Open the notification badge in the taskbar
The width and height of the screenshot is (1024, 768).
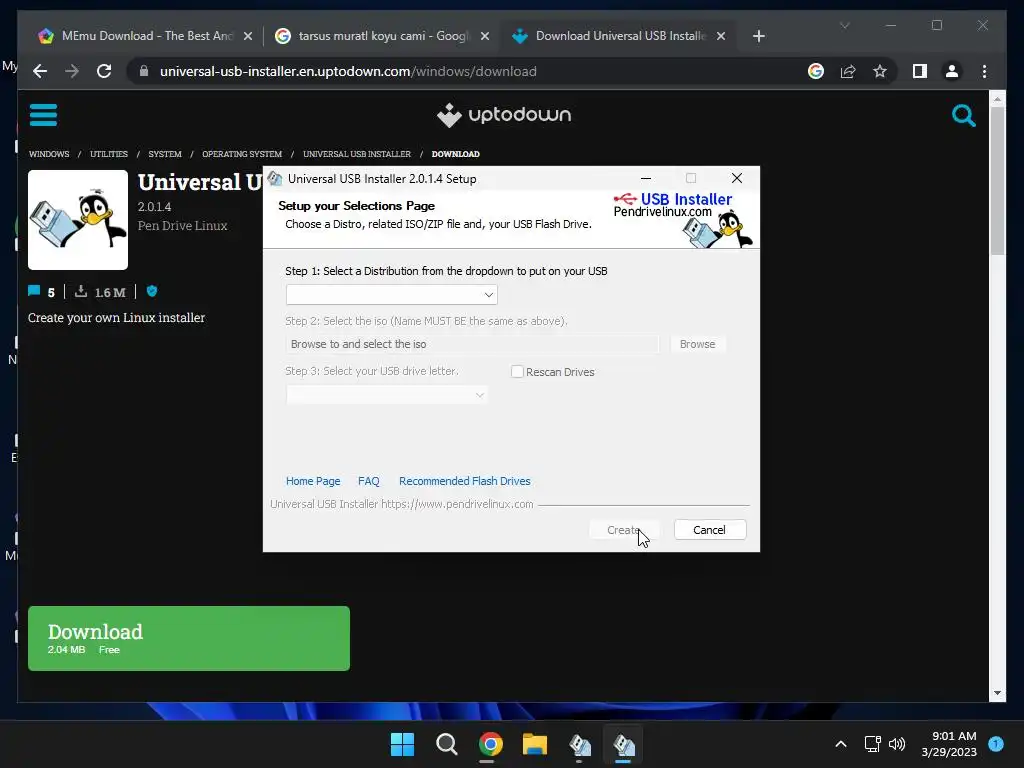[x=996, y=744]
